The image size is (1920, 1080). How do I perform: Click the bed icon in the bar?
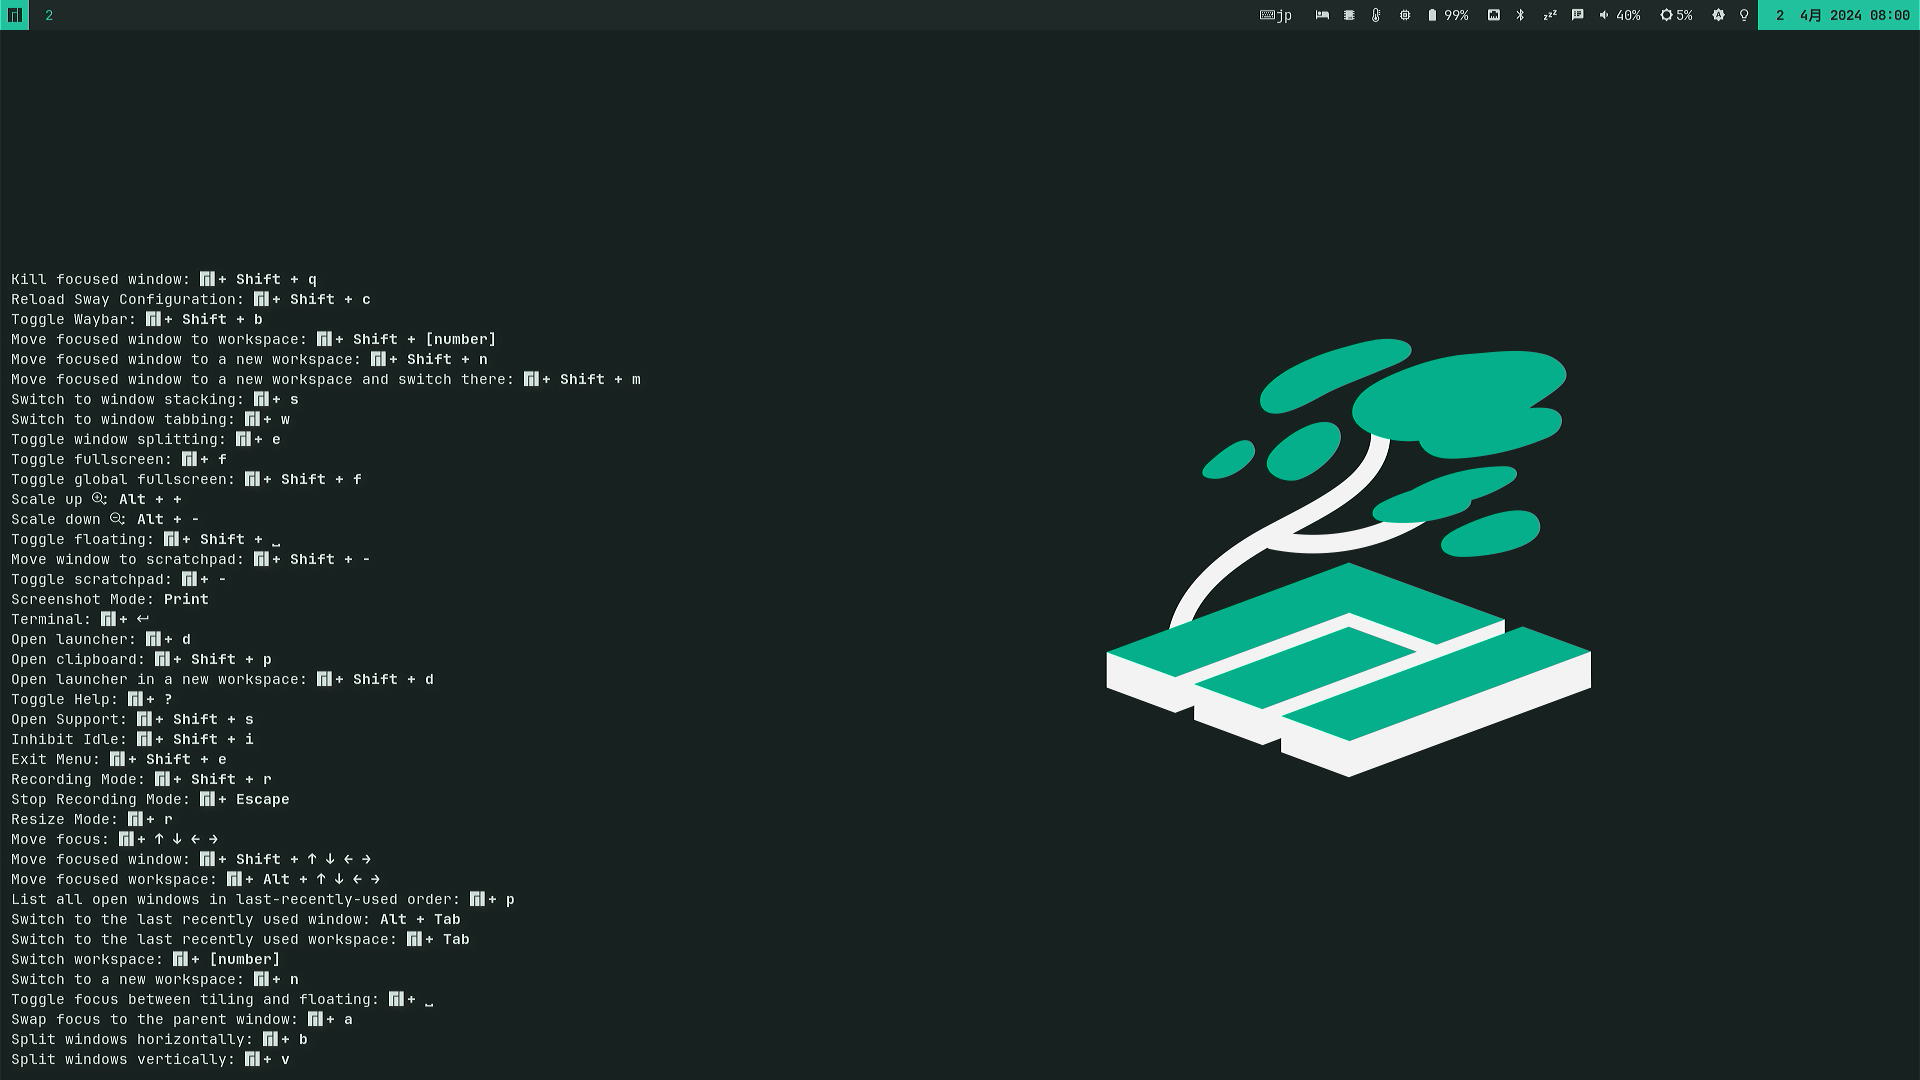point(1322,15)
